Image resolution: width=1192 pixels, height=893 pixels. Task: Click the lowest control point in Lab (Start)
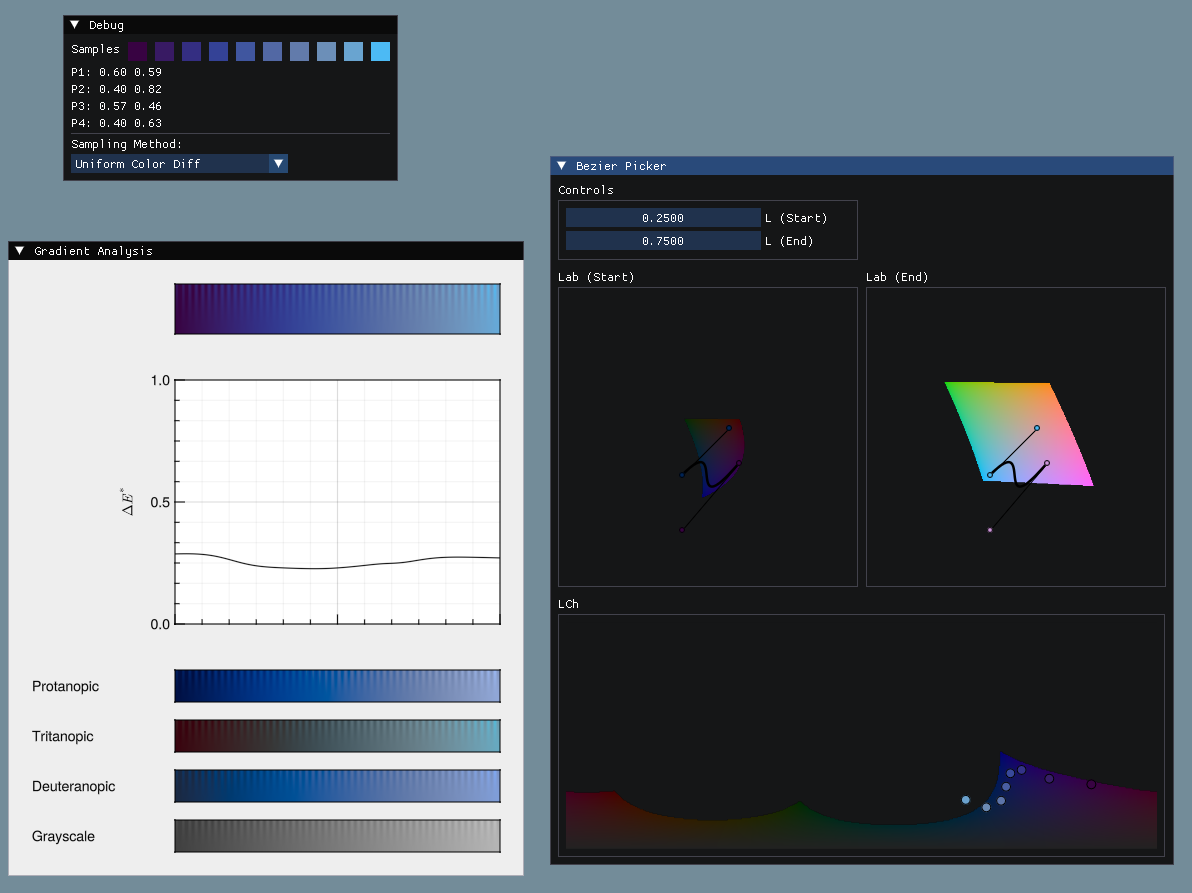point(682,530)
